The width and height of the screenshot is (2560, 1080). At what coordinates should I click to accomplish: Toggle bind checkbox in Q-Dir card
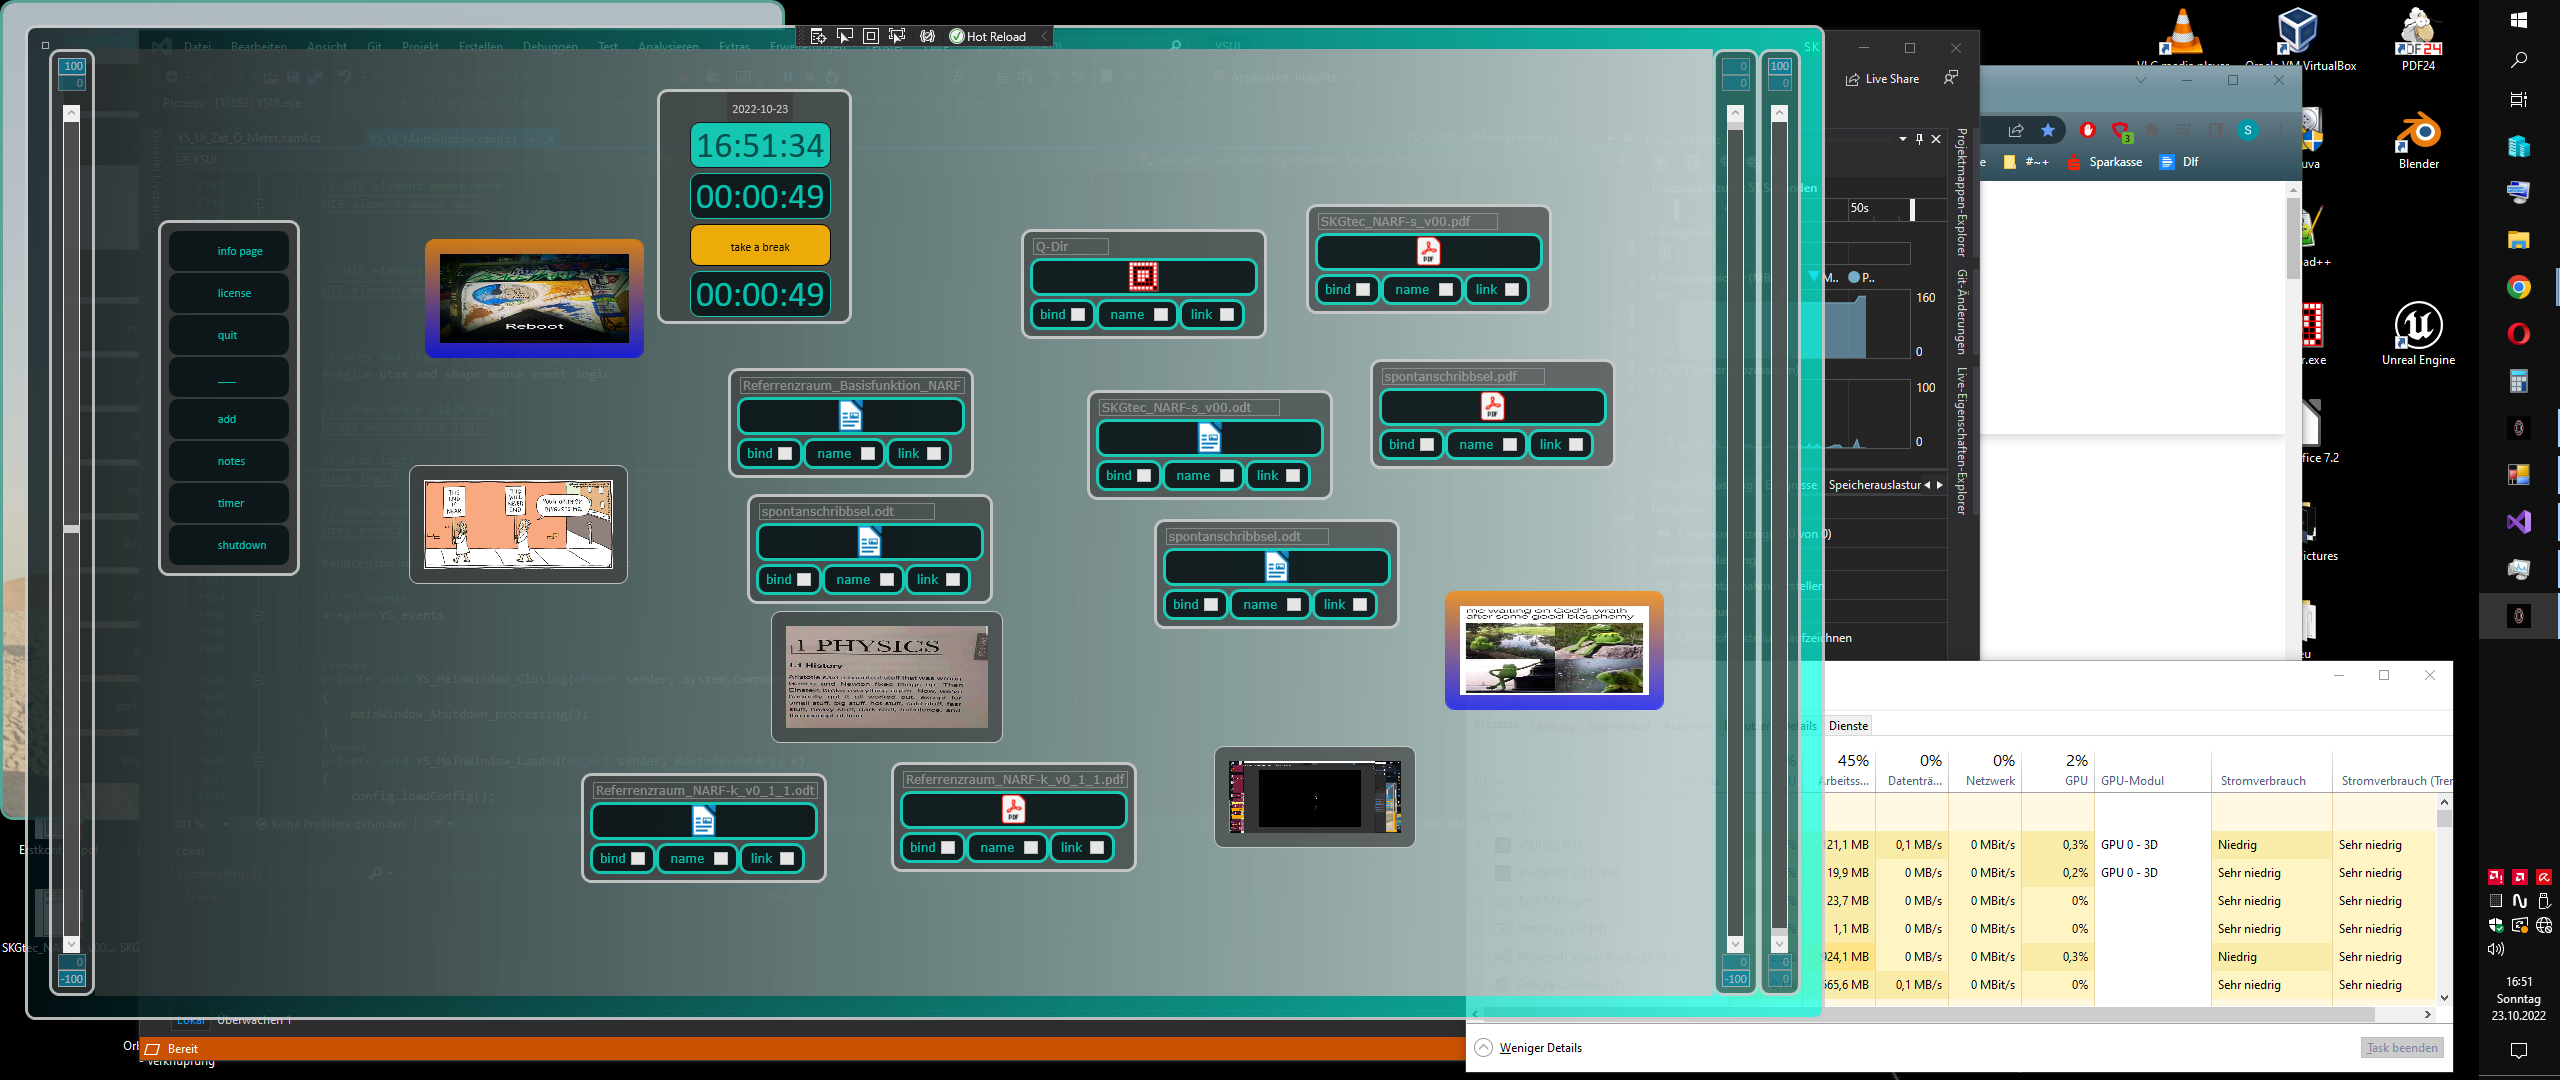[1078, 315]
